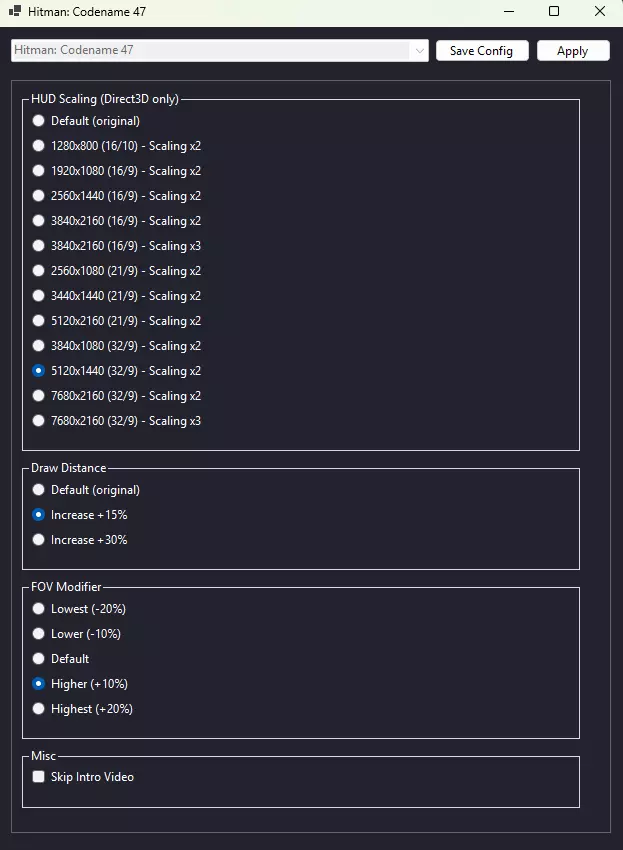Enable the Skip Intro Video checkbox

coord(39,777)
